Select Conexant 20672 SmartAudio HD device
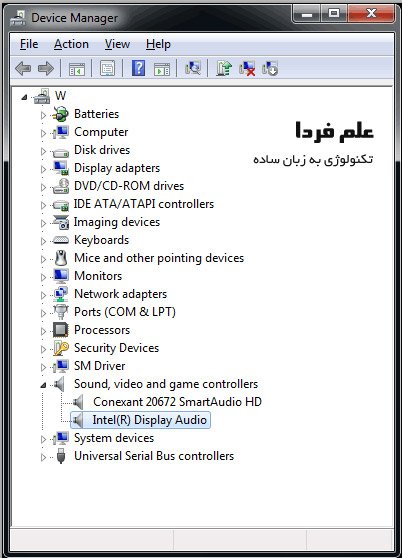Screen dimensions: 402x558 point(177,402)
